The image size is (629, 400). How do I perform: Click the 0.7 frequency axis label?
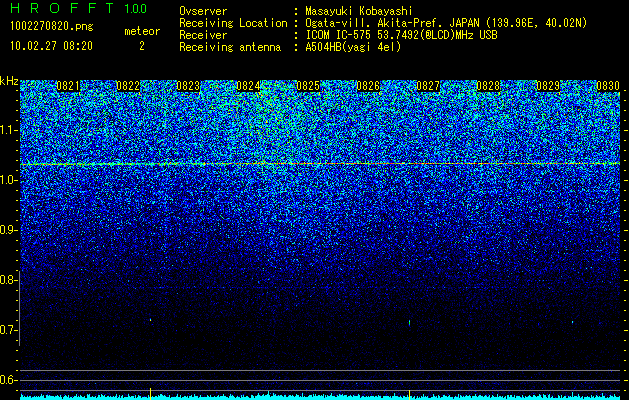pyautogui.click(x=7, y=330)
